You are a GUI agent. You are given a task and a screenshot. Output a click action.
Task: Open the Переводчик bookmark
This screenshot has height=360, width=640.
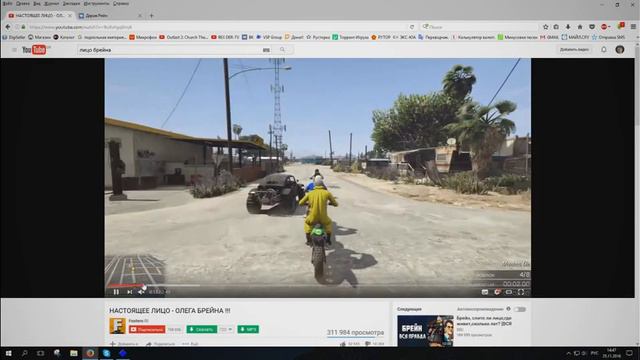433,37
